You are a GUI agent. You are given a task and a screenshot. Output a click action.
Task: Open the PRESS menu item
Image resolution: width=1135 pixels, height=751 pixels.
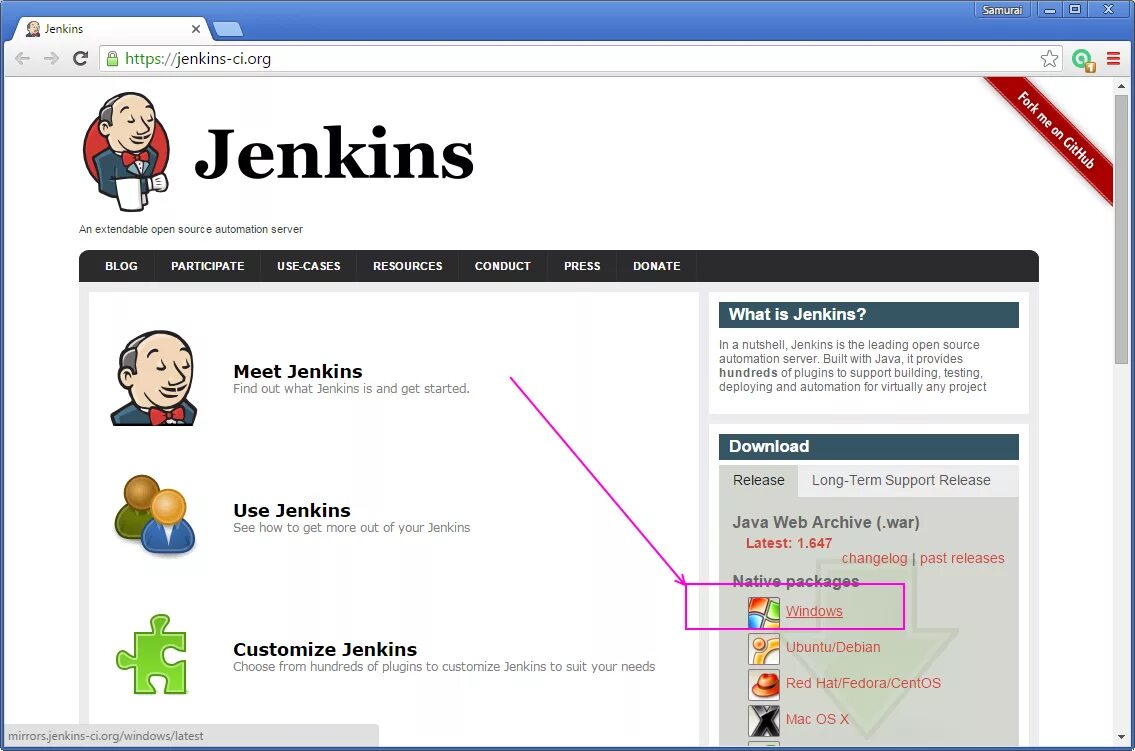point(582,266)
